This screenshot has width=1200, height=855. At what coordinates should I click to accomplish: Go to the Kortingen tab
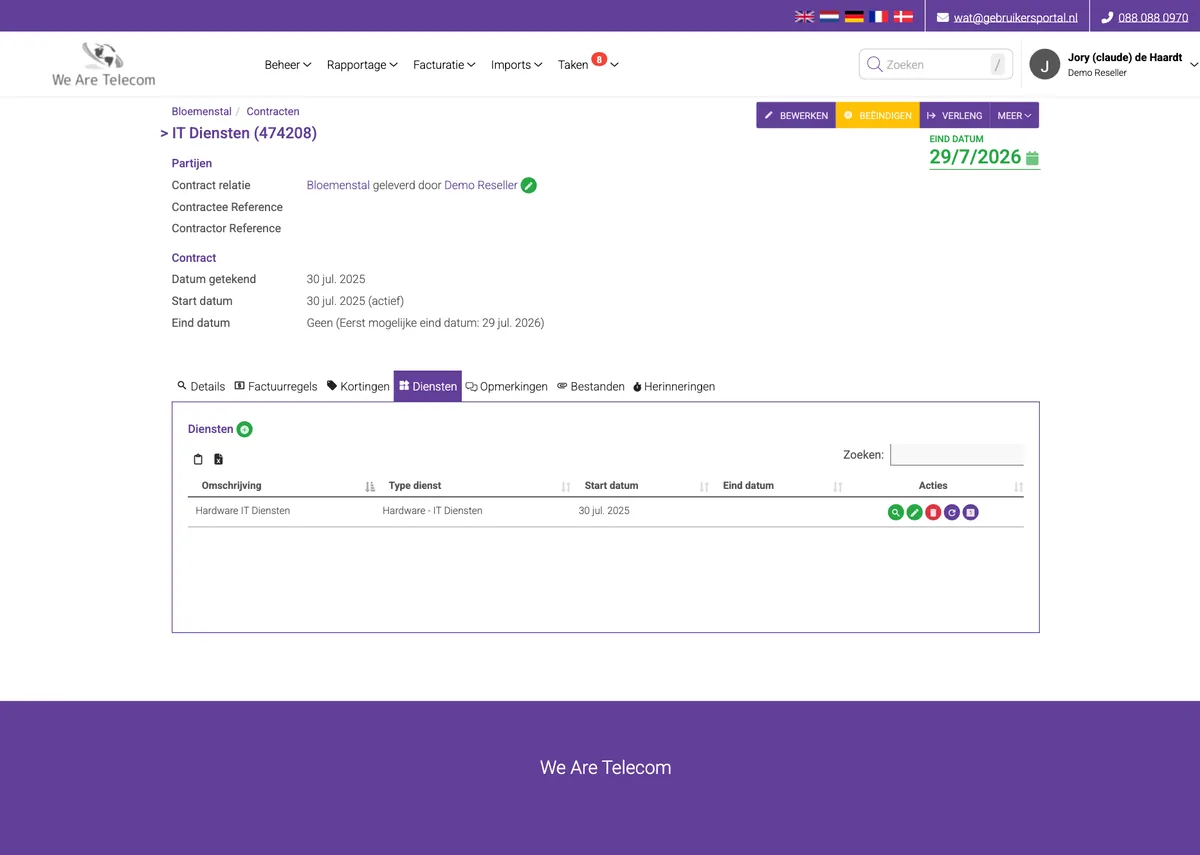[x=358, y=386]
